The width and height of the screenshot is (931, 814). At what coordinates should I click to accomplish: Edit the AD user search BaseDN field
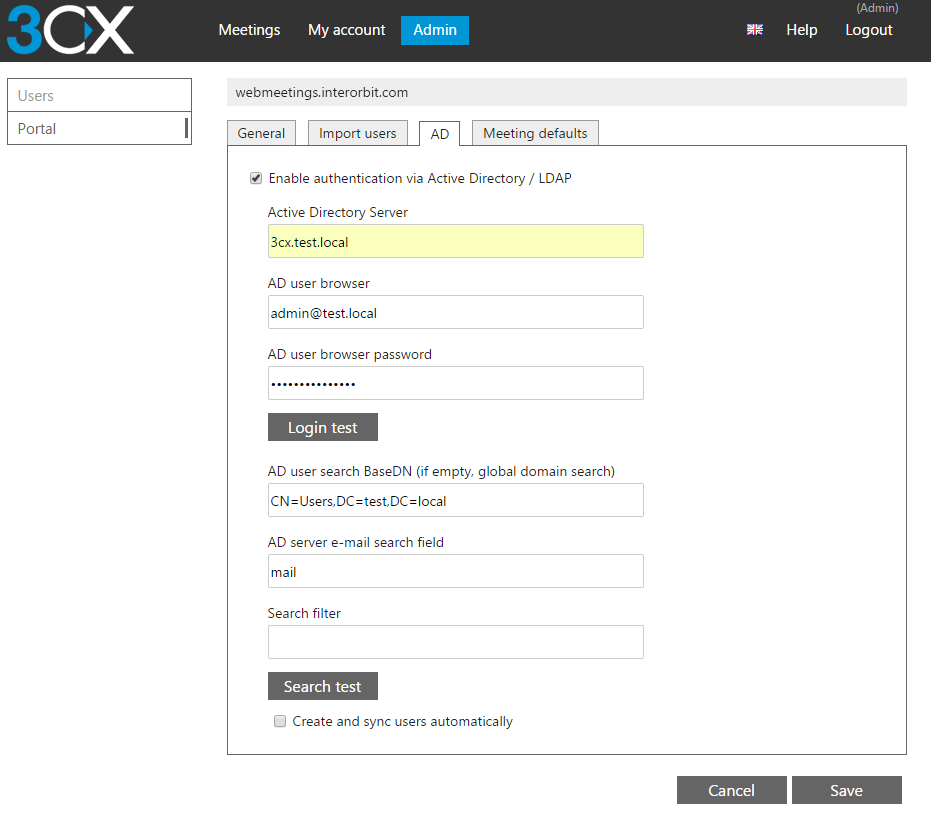(x=455, y=500)
